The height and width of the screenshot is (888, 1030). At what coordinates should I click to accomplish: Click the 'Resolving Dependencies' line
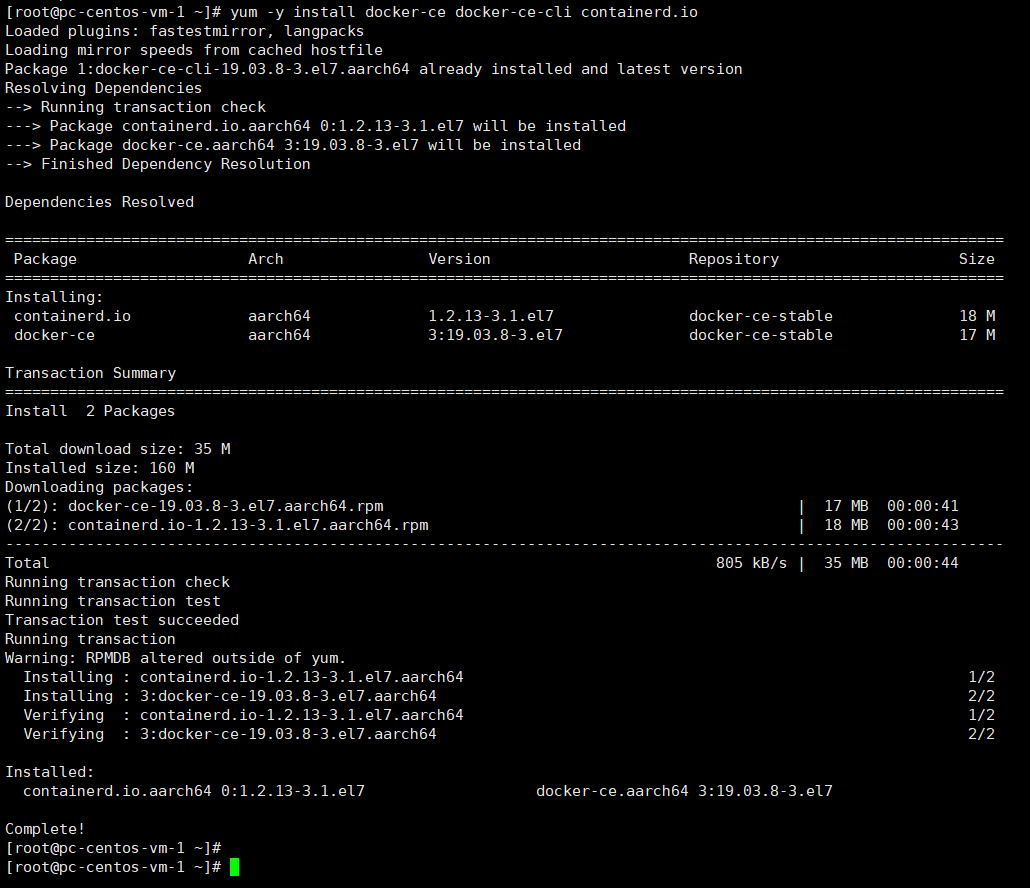click(104, 88)
